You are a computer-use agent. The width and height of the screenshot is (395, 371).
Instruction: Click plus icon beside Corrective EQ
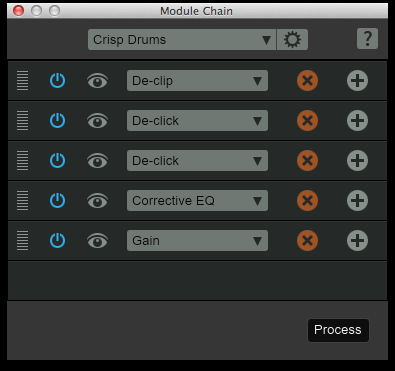coord(357,201)
